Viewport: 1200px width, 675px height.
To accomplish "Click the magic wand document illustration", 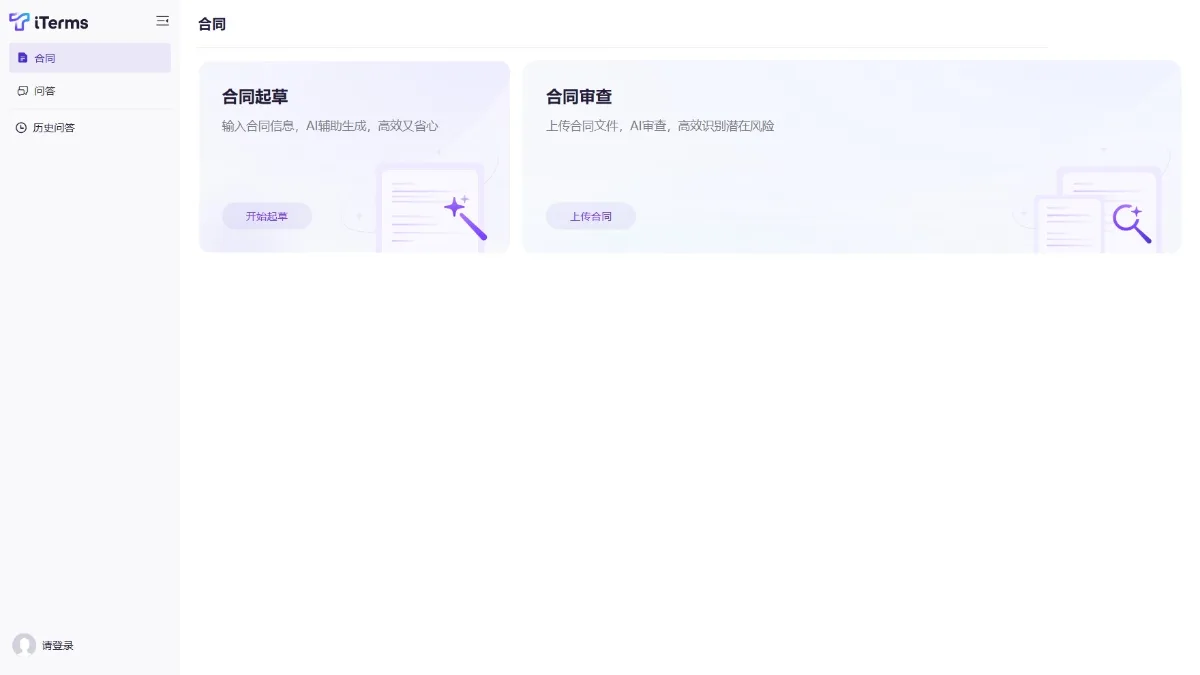I will pyautogui.click(x=432, y=207).
